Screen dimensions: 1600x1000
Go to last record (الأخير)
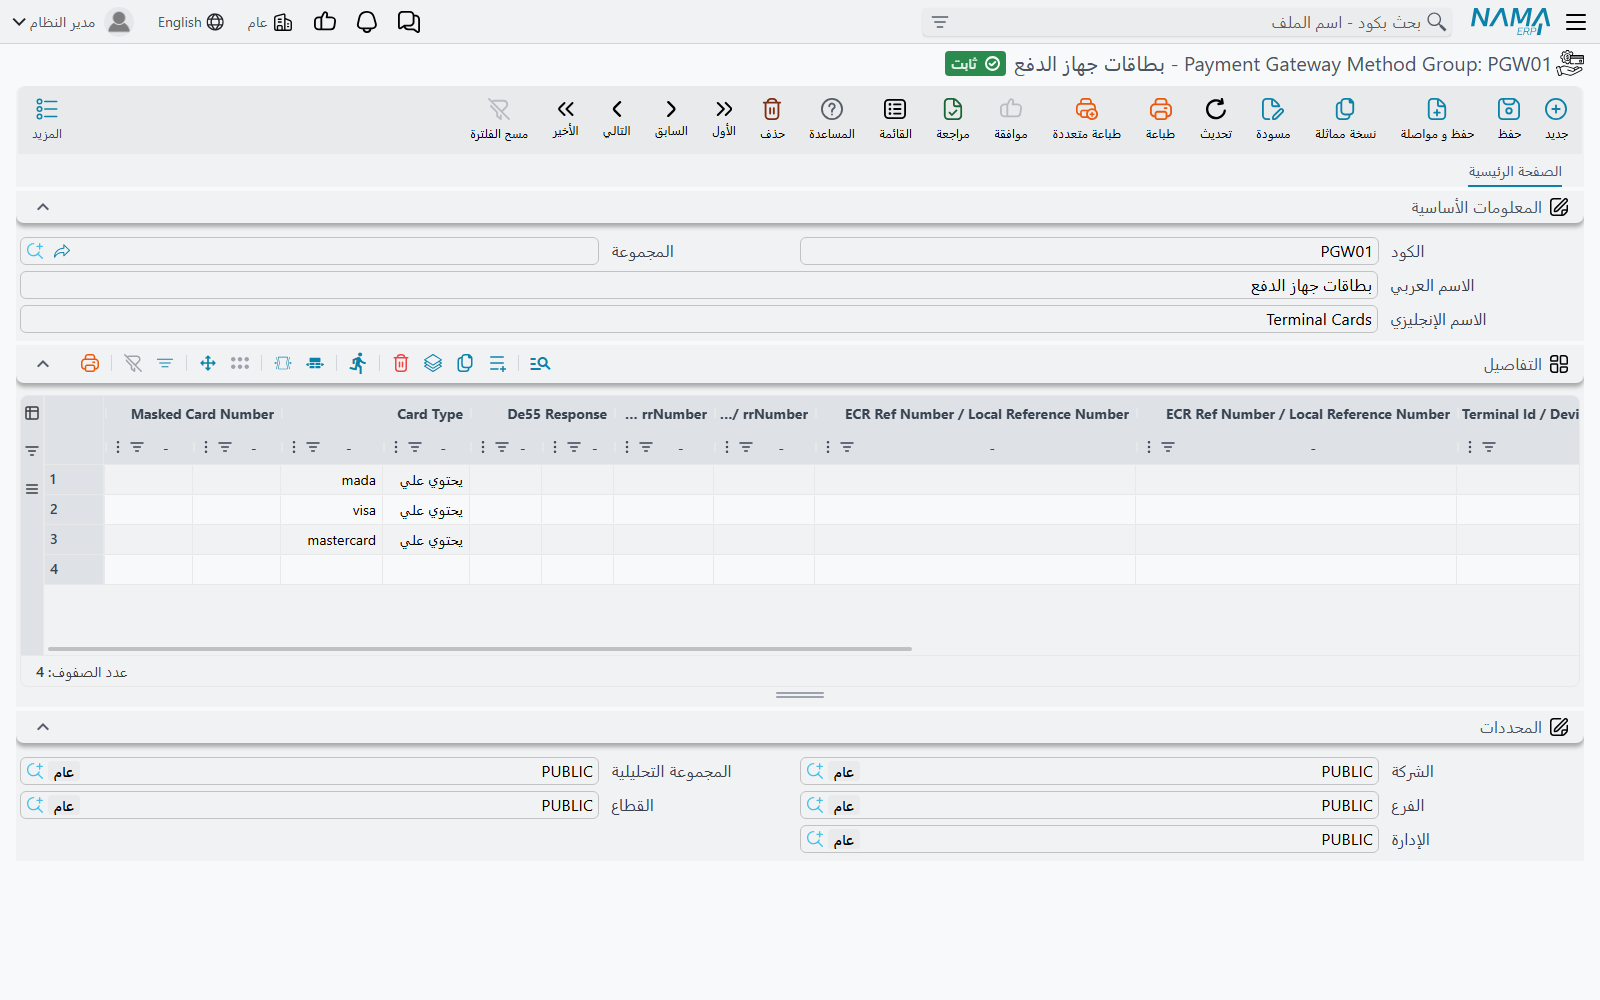(x=566, y=118)
